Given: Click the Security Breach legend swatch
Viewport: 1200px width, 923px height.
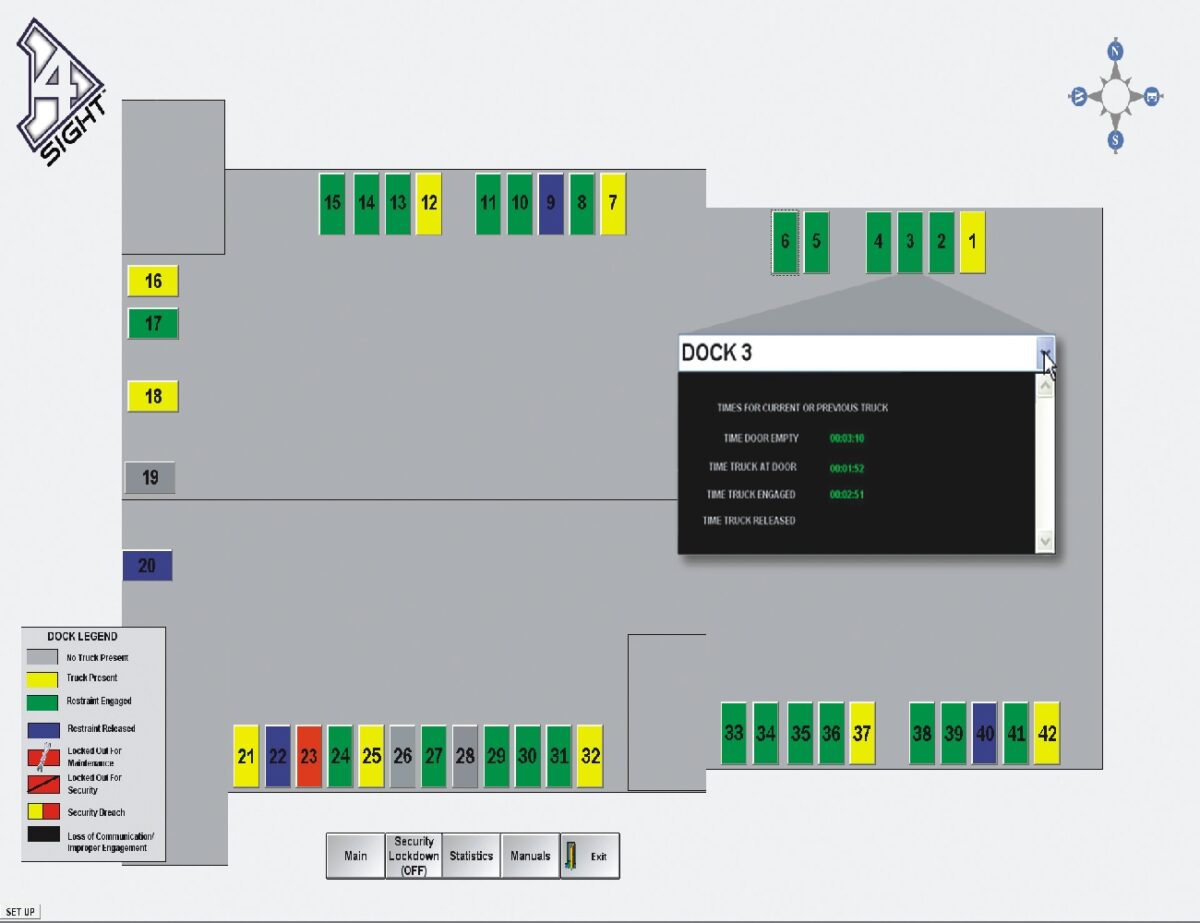Looking at the screenshot, I should pos(44,813).
